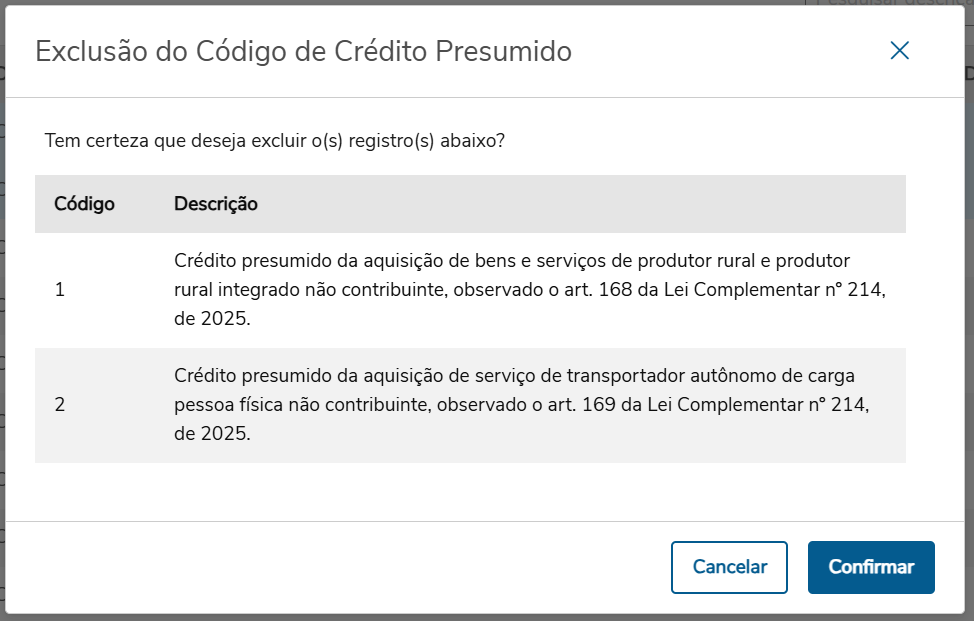The width and height of the screenshot is (974, 621).
Task: Click the Código column header
Action: (84, 204)
